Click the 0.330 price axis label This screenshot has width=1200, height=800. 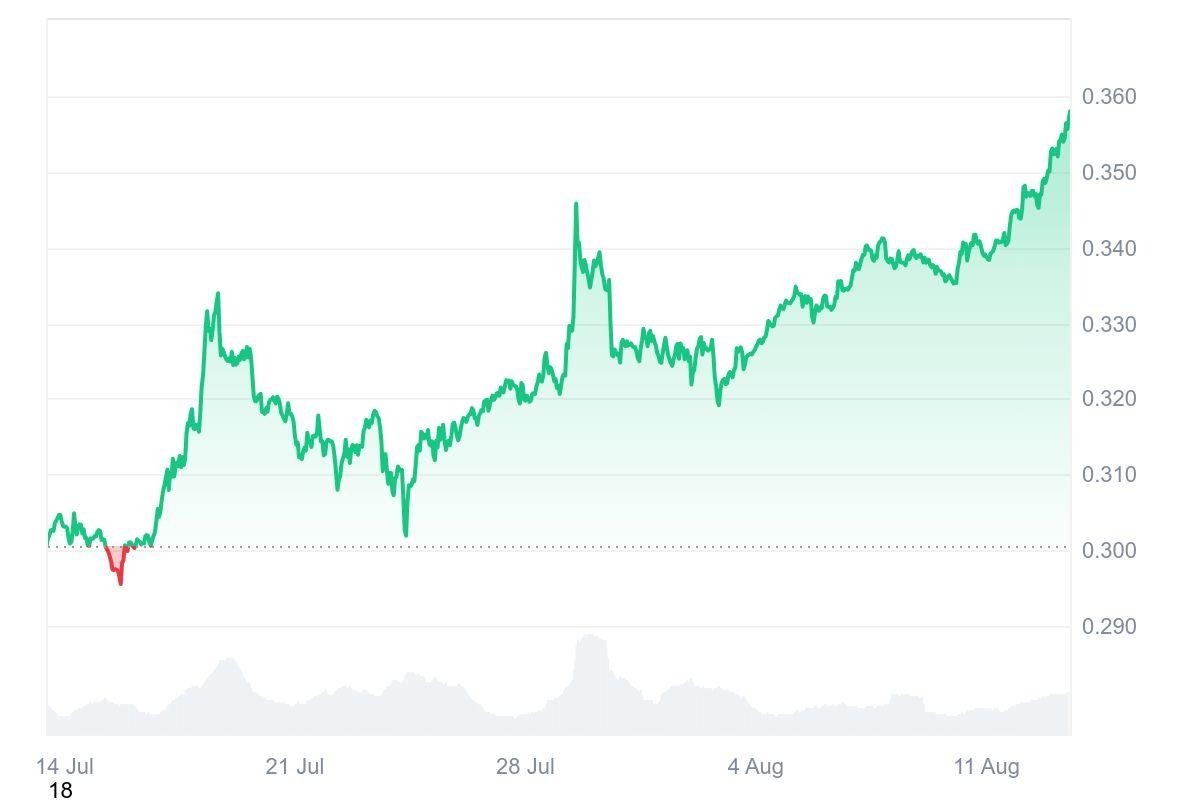(1109, 325)
